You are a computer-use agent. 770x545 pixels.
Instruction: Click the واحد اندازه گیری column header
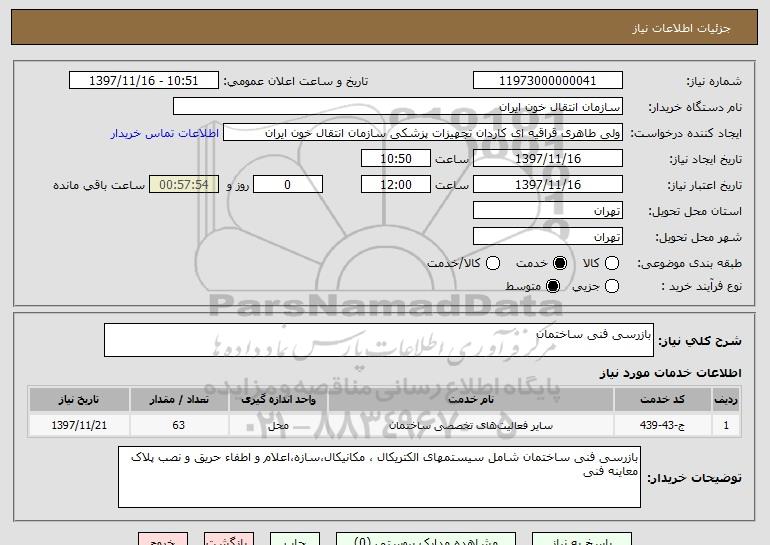(x=278, y=400)
